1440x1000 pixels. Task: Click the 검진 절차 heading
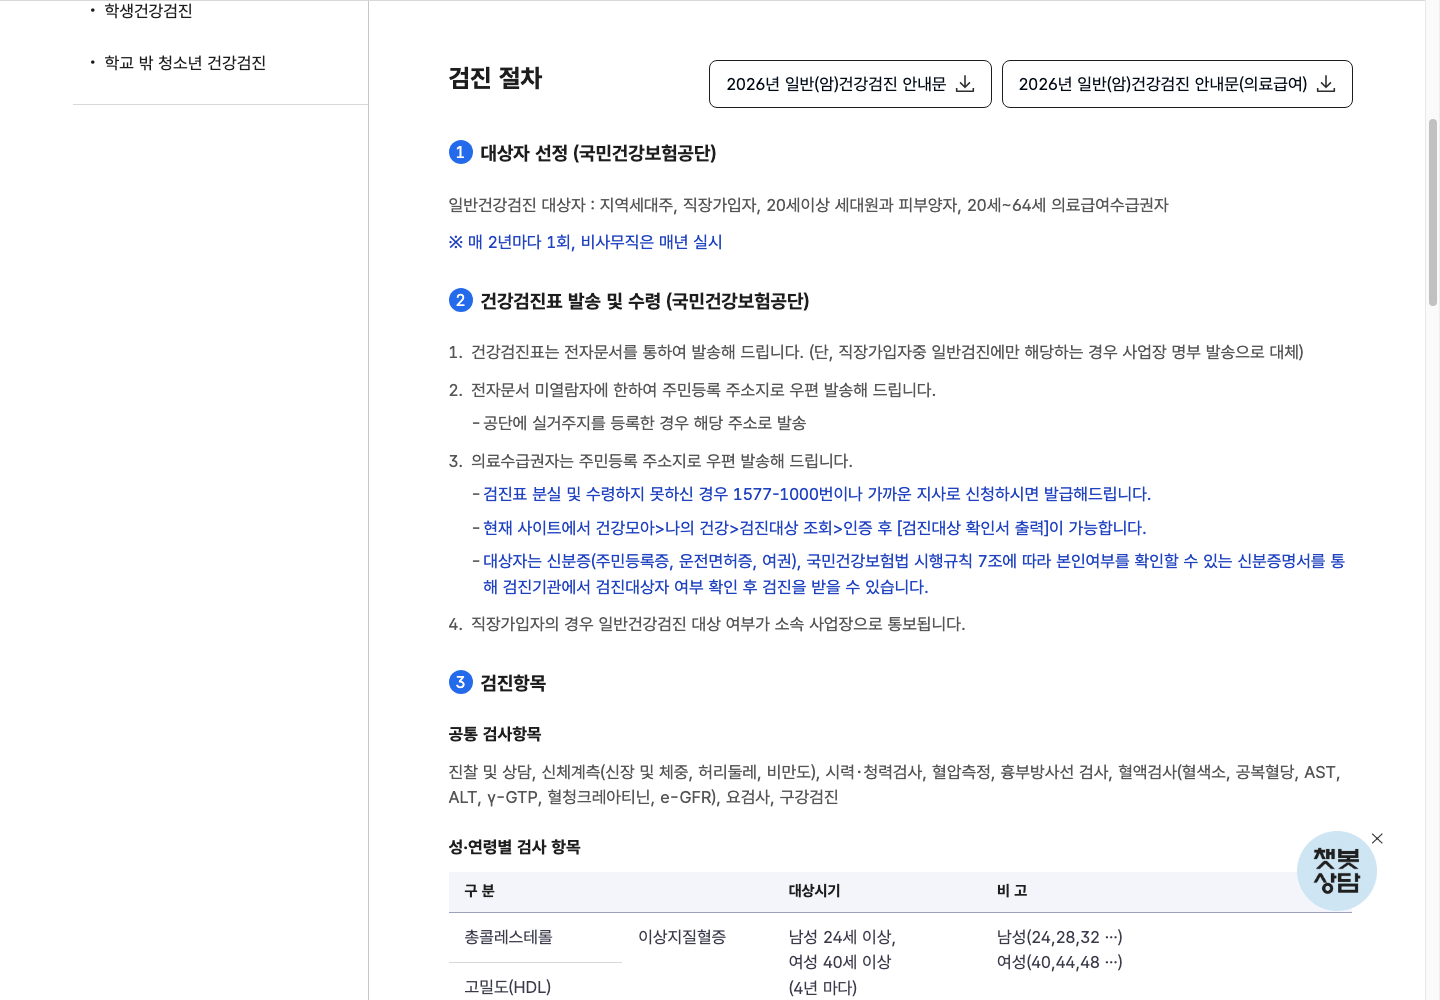click(x=495, y=78)
